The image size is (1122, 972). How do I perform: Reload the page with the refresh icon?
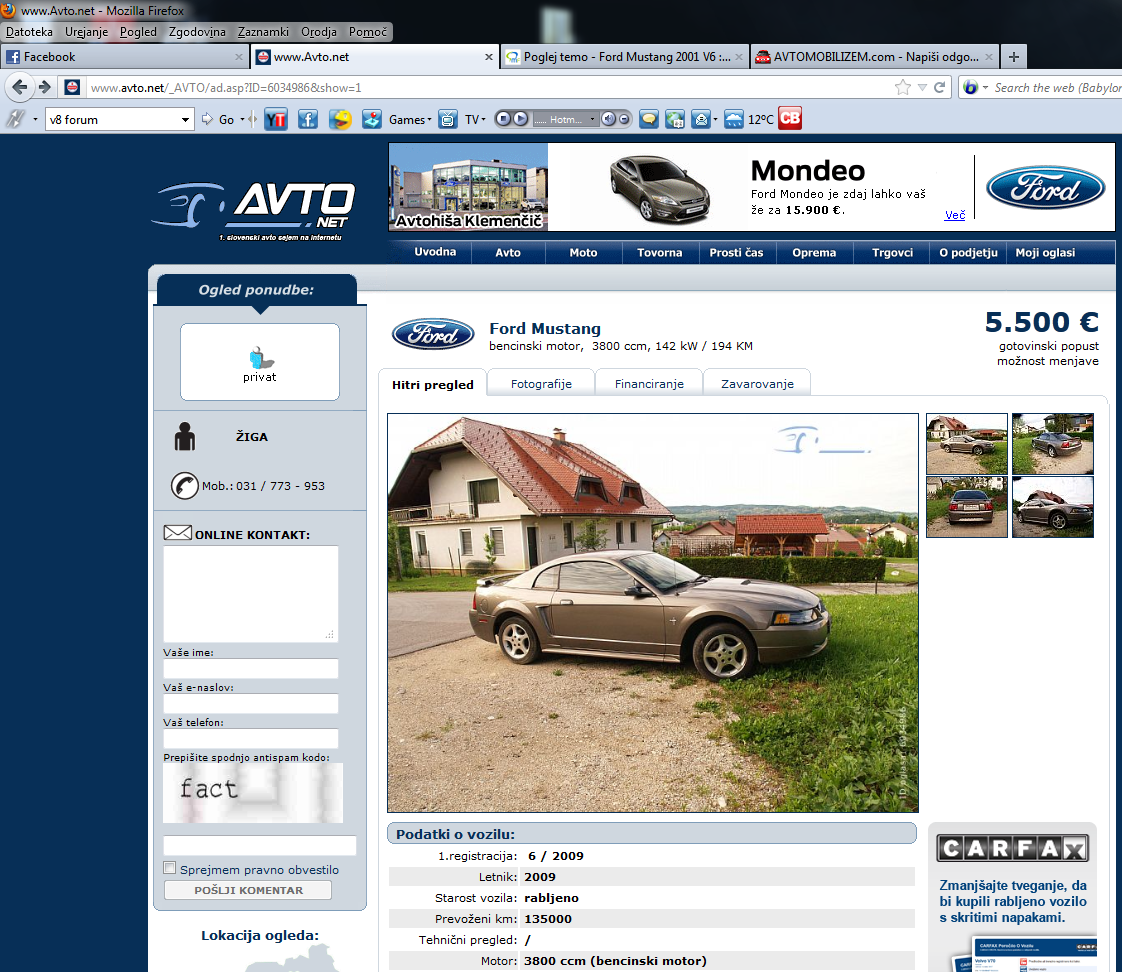940,87
